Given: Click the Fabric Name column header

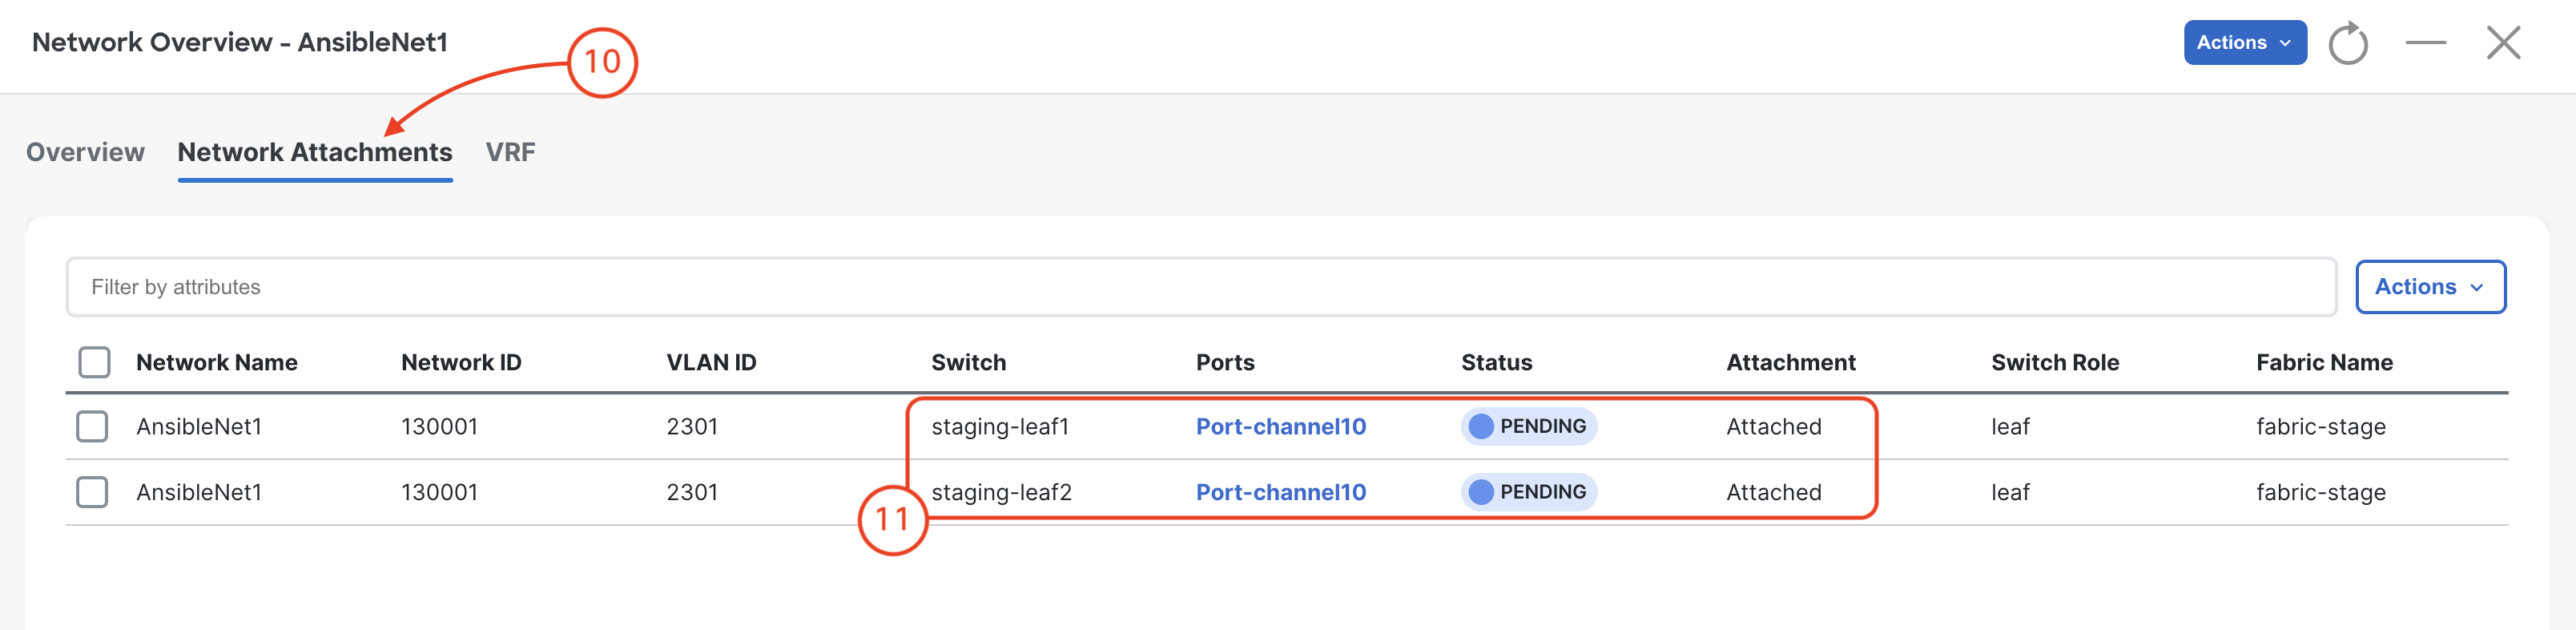Looking at the screenshot, I should [2324, 362].
